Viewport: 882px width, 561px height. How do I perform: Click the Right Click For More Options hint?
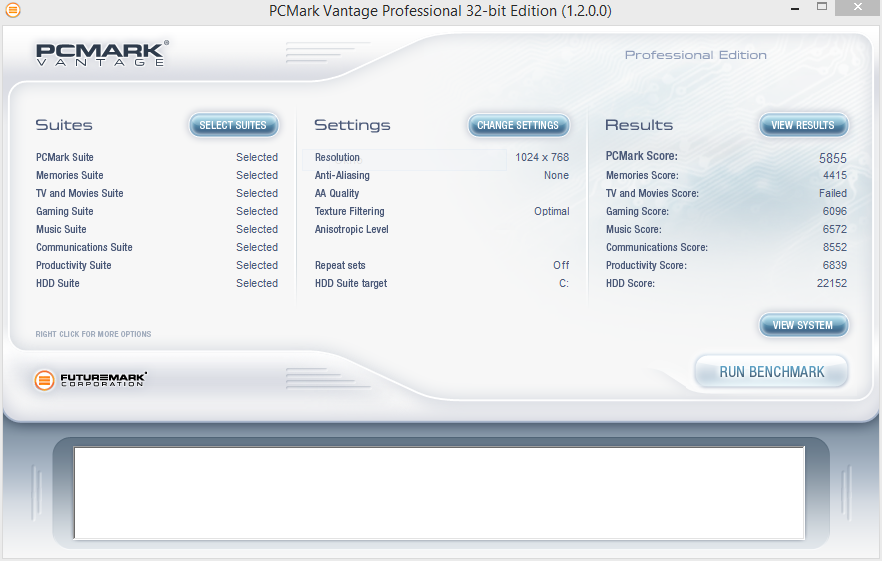click(x=93, y=334)
